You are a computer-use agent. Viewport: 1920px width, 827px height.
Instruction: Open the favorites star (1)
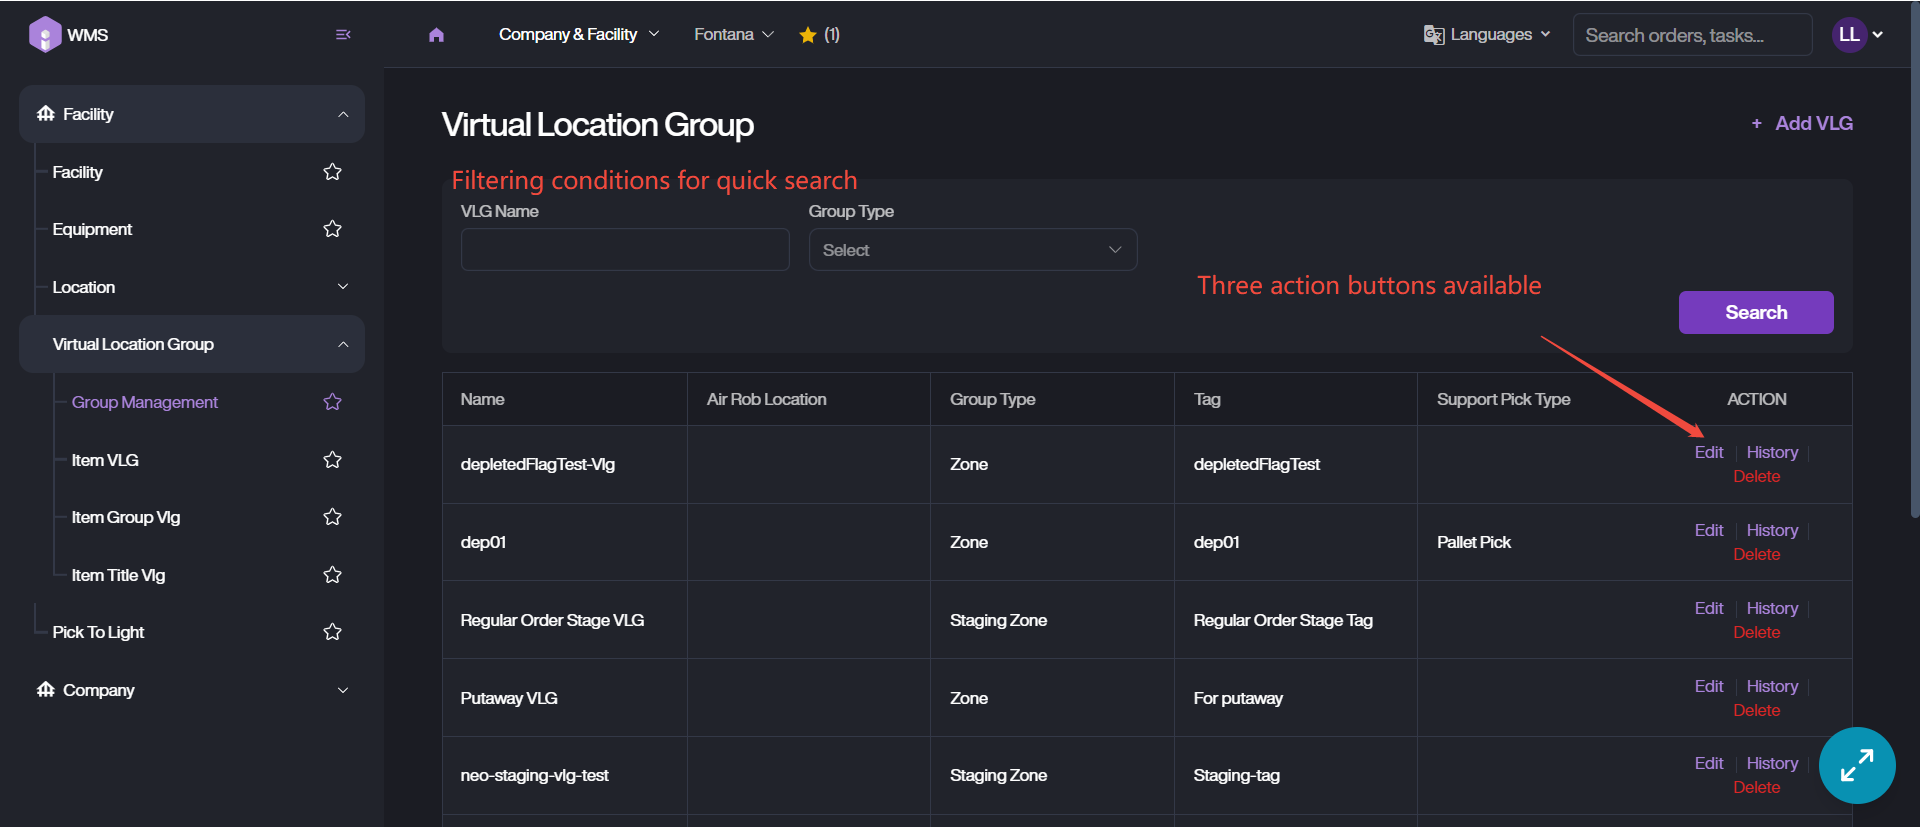click(819, 35)
